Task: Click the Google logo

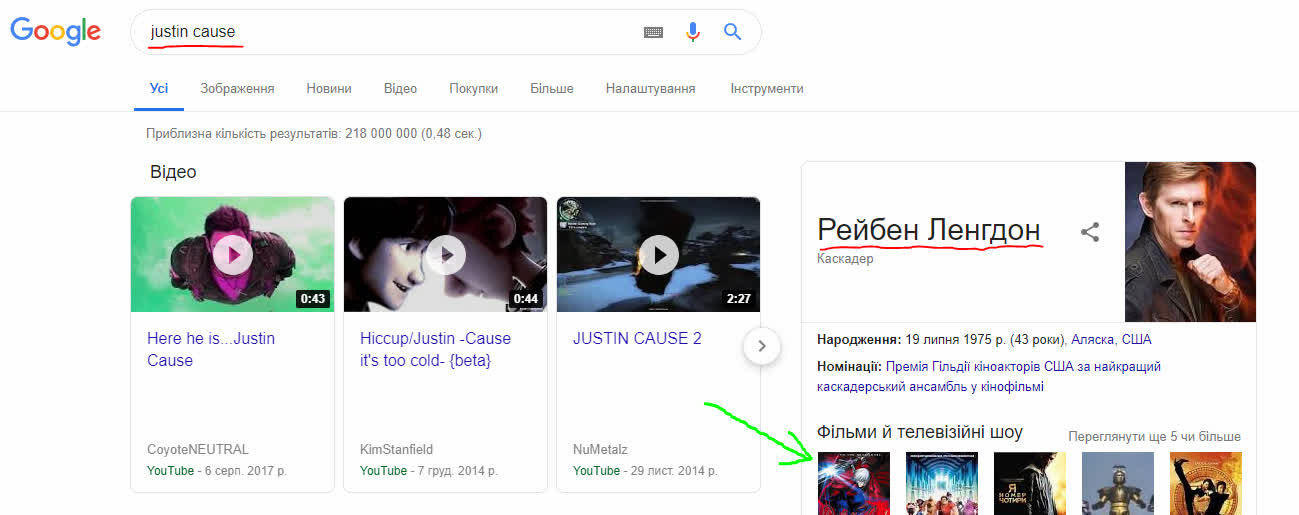Action: [55, 31]
